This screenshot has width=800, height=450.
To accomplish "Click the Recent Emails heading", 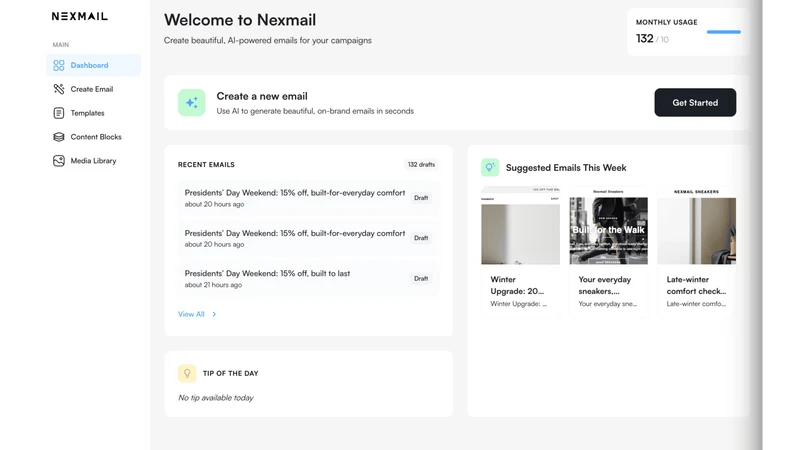I will 206,165.
